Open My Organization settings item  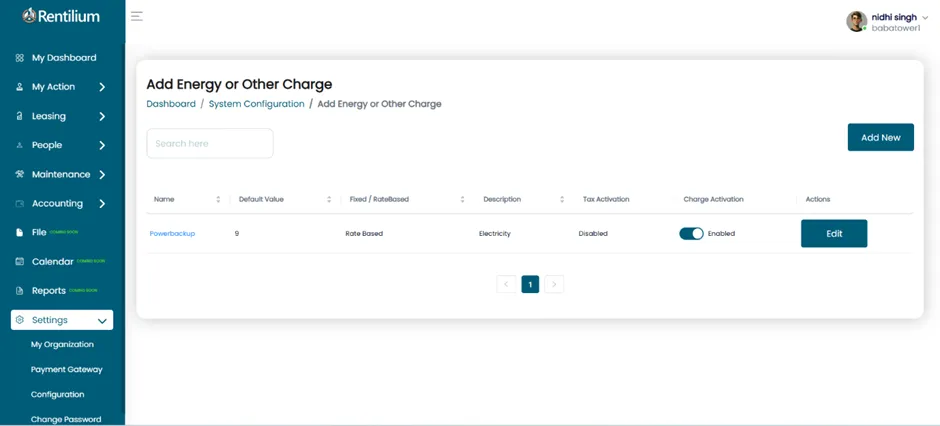[62, 345]
